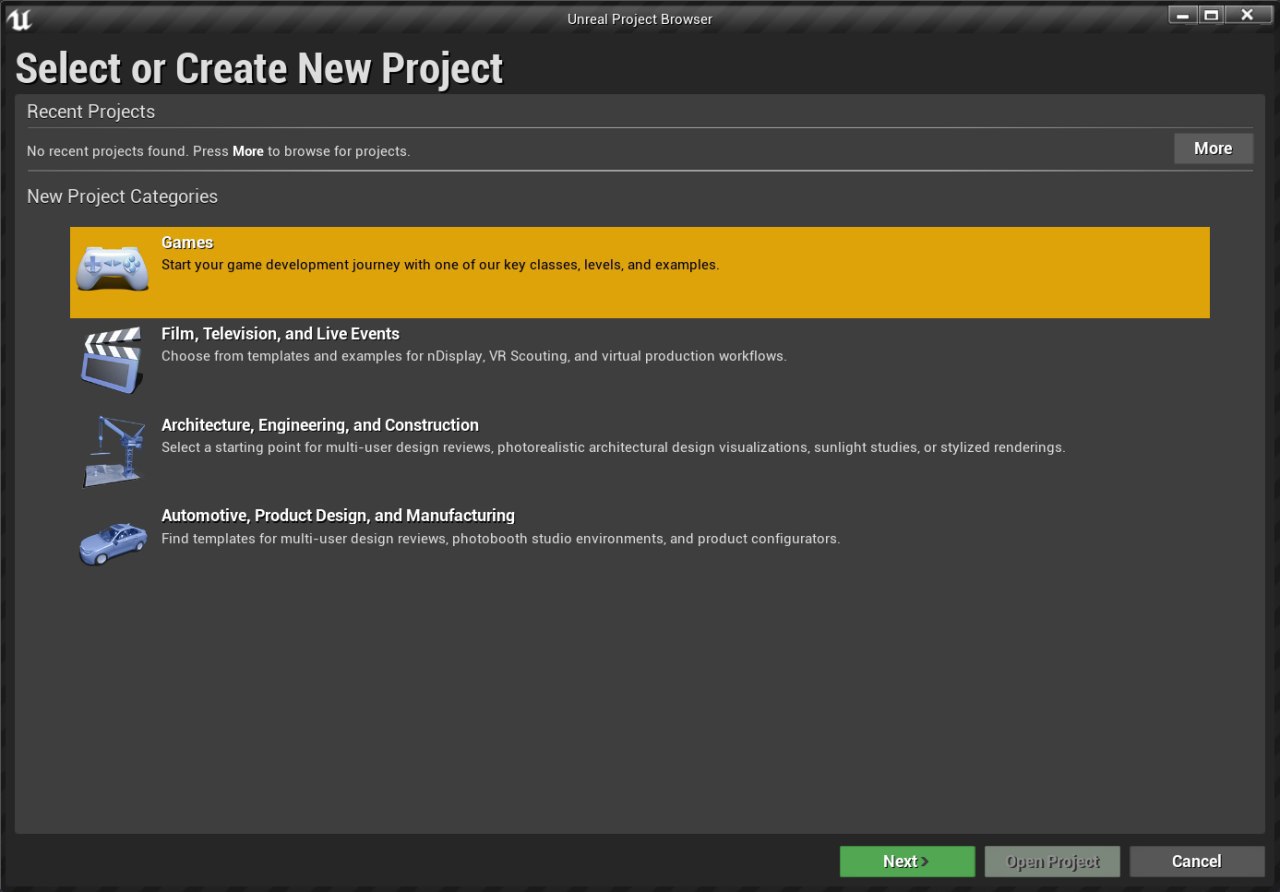
Task: Click the Open Project button
Action: point(1052,861)
